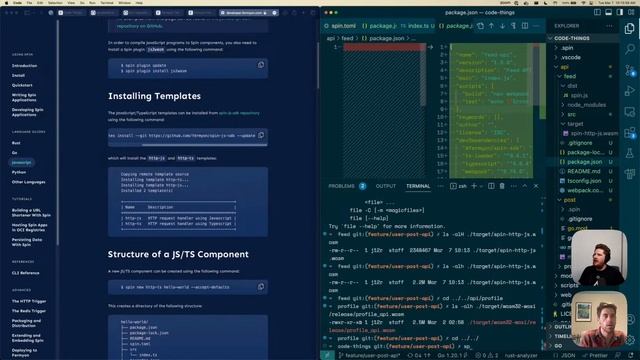Maximize the terminal panel size
The width and height of the screenshot is (640, 360).
(525, 186)
